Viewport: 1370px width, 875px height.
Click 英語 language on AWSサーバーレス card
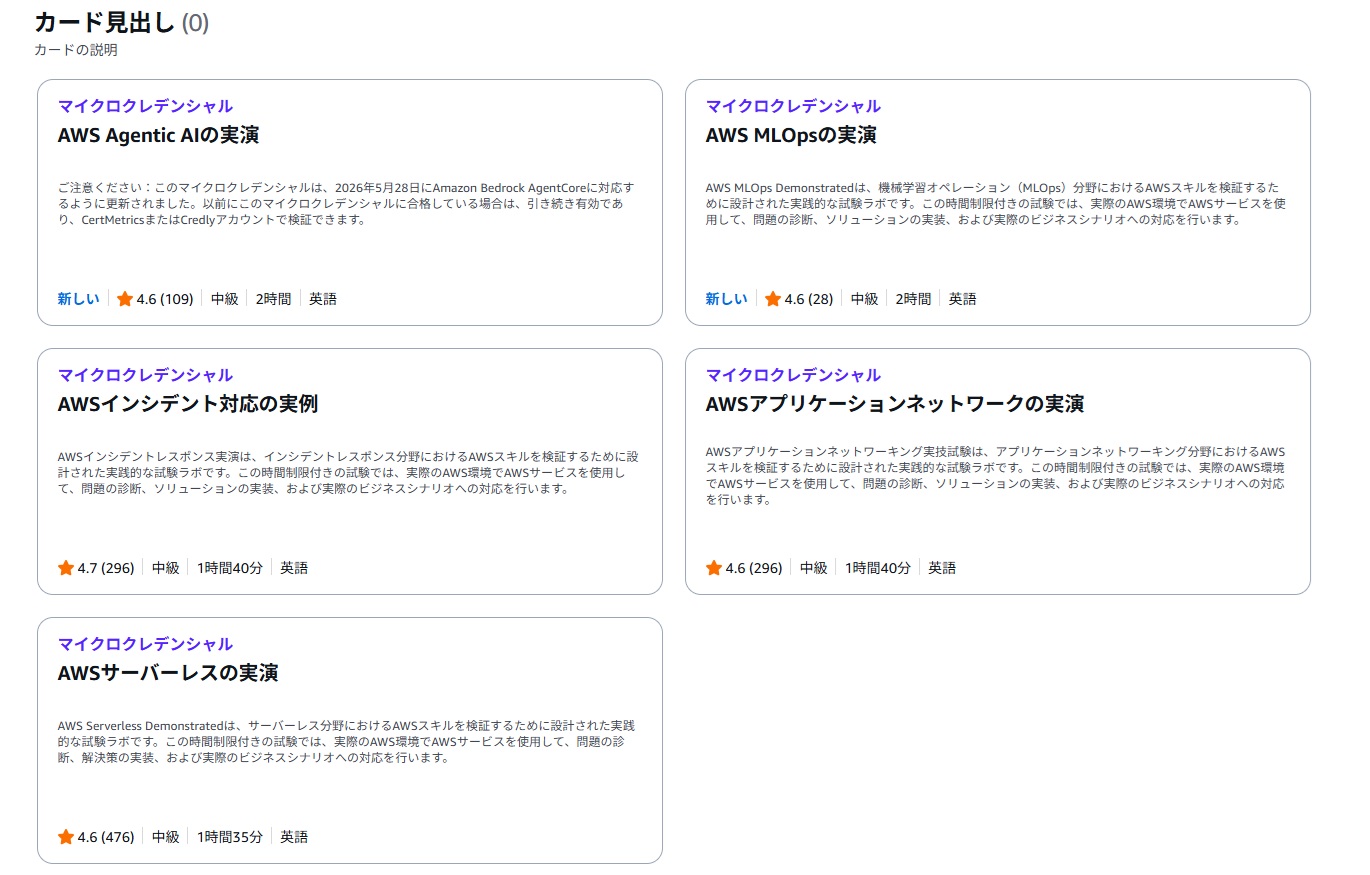click(x=294, y=837)
